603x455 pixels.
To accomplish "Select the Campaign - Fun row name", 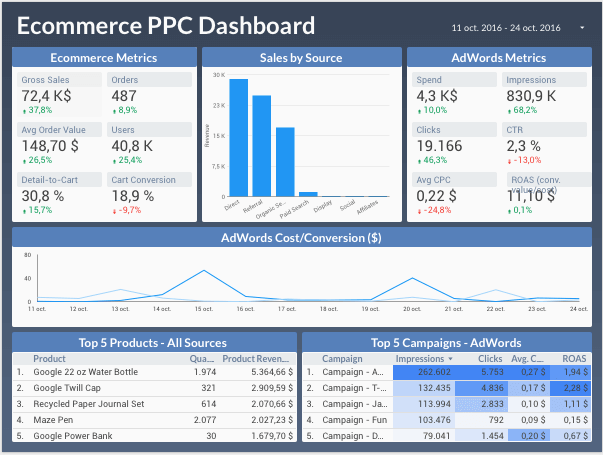I will coord(355,420).
